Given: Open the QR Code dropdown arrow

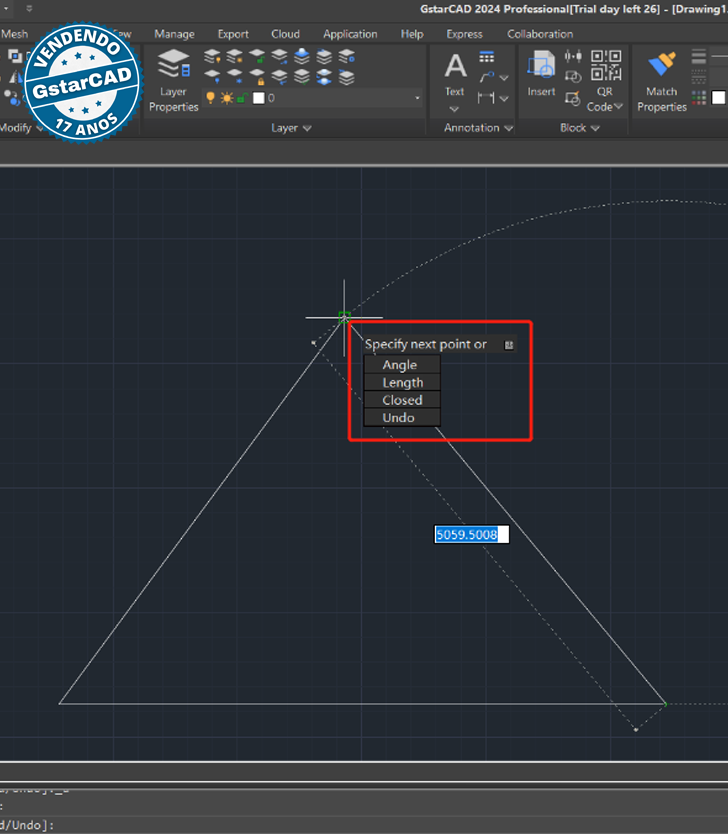Looking at the screenshot, I should (x=618, y=107).
